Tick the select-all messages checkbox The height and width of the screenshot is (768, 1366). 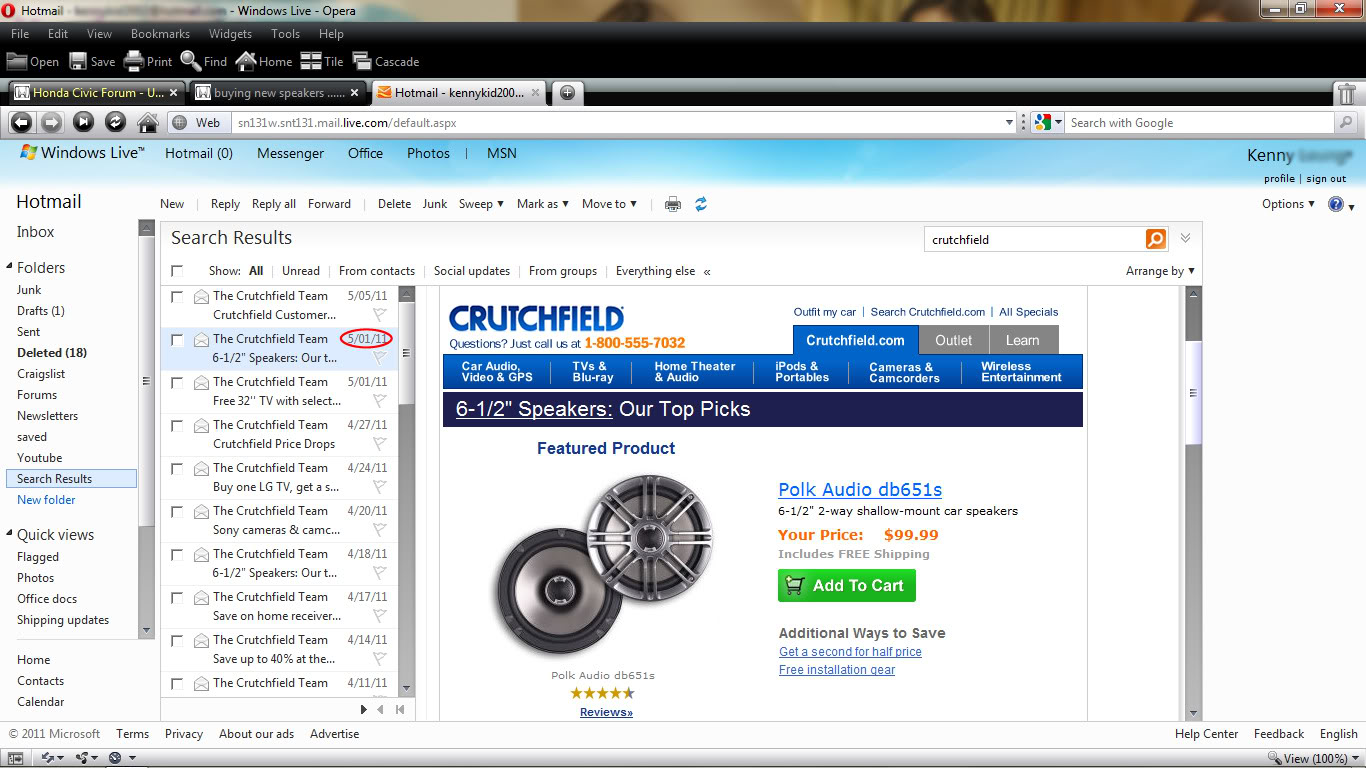(177, 271)
